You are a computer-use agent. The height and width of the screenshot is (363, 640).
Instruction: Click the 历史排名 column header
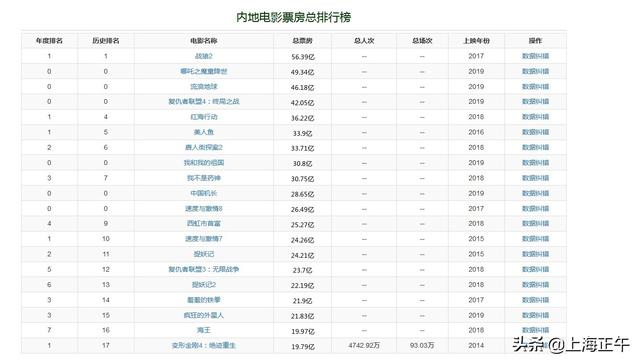[x=106, y=41]
